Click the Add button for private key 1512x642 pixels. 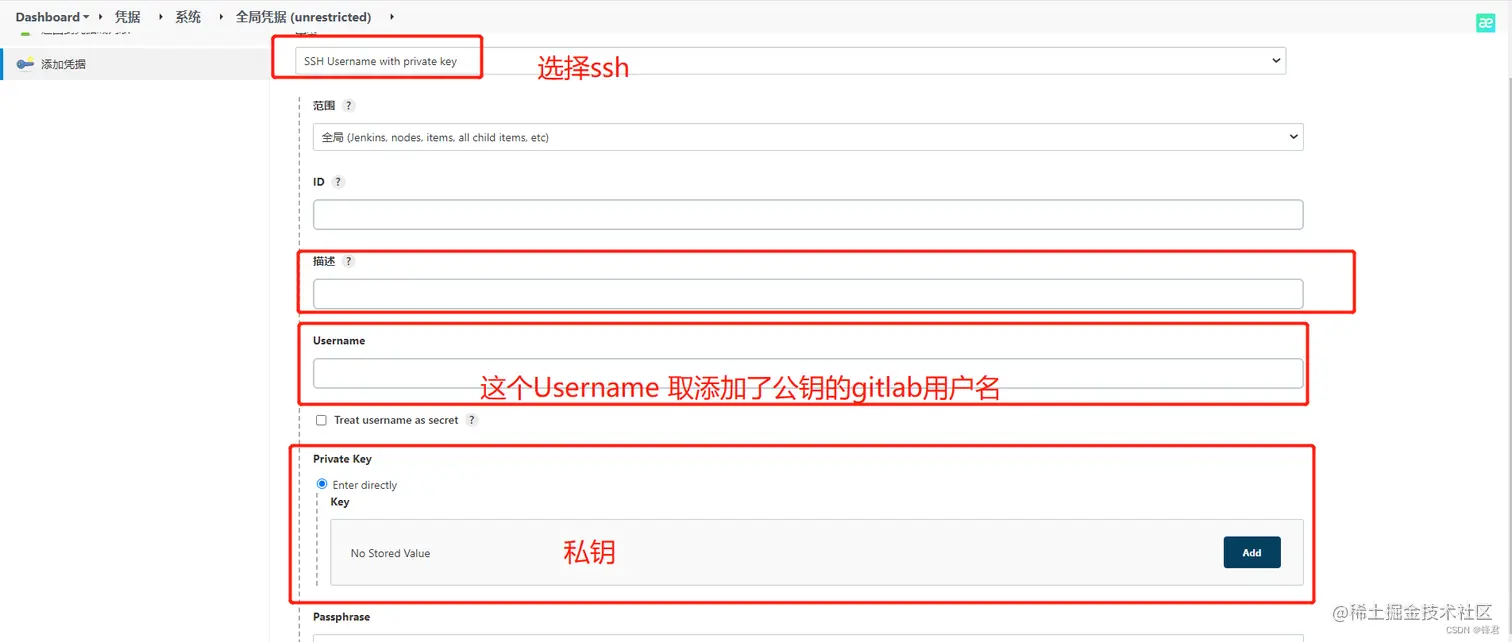point(1252,552)
